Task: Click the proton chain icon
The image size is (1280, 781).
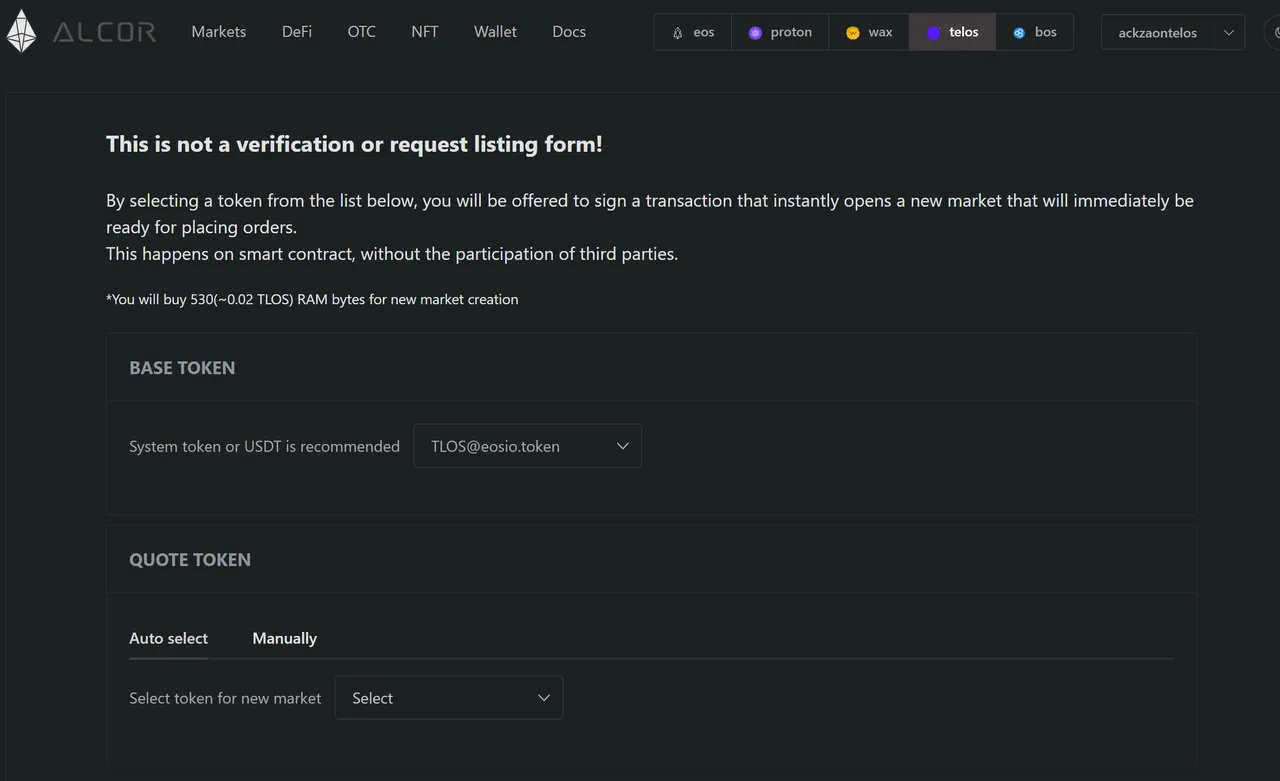Action: pyautogui.click(x=755, y=33)
